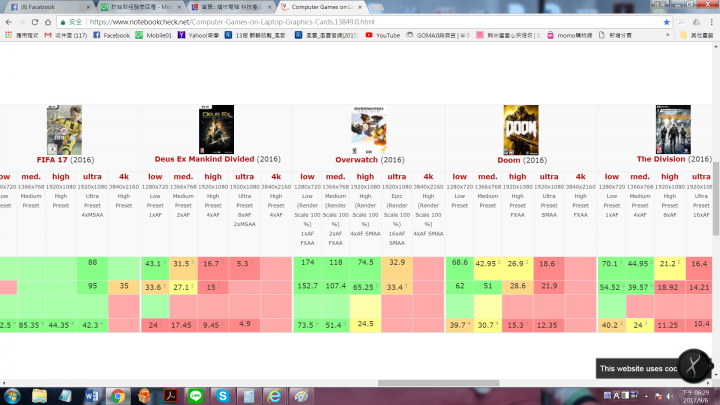Click the Doom cover image

click(521, 129)
